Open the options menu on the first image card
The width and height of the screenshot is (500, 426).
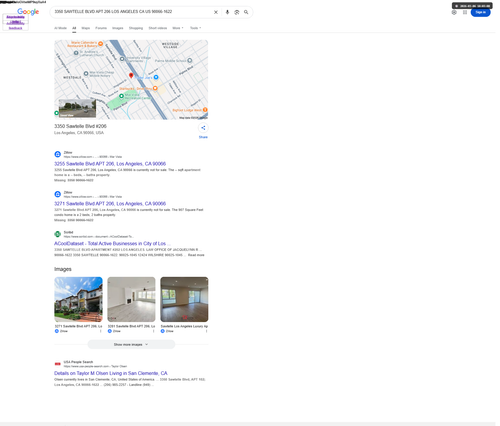(x=100, y=331)
